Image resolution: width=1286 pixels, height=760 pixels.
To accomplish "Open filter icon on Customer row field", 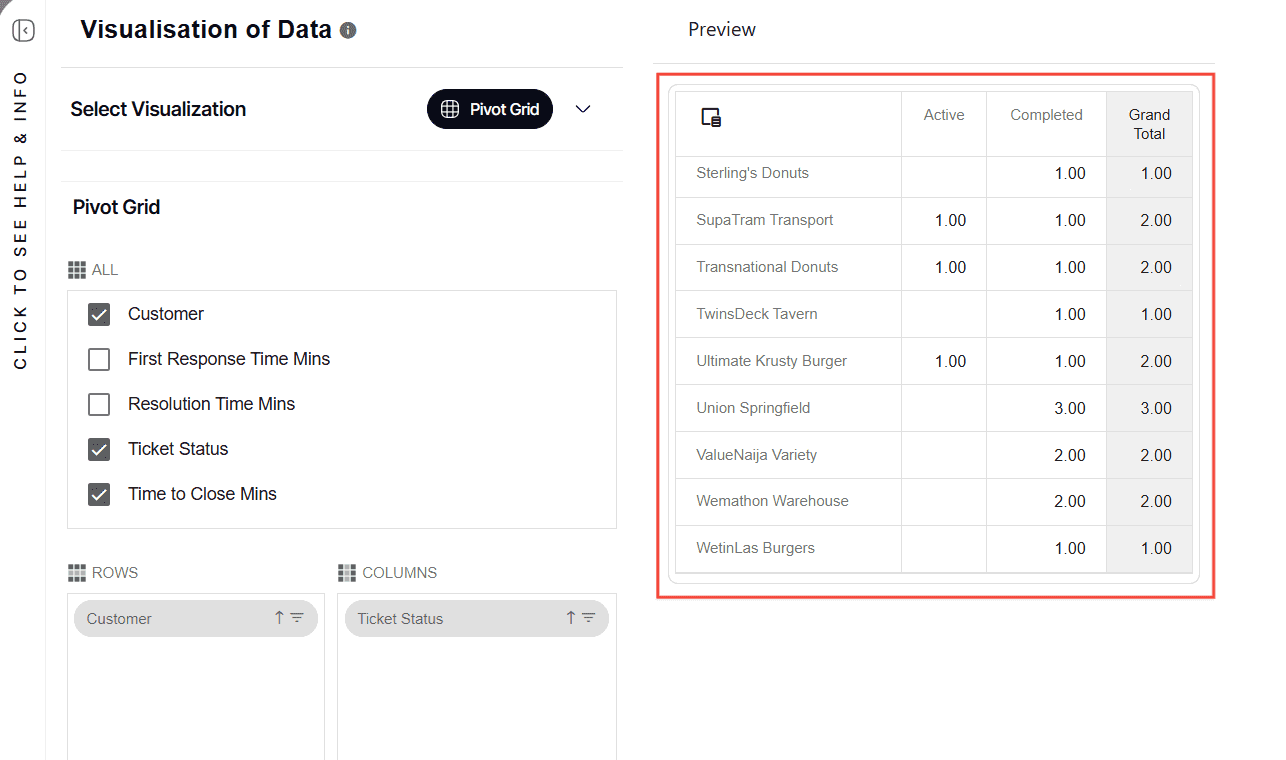I will click(x=297, y=618).
